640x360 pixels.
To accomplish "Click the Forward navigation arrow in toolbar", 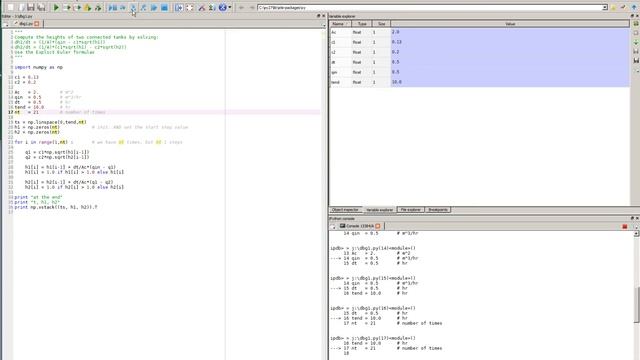I will click(252, 7).
